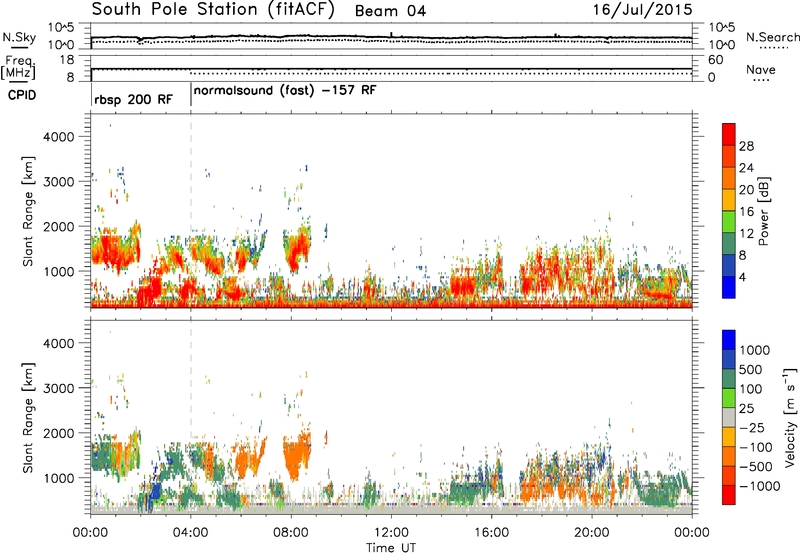Click the velocity scale value '-1000'
The height and width of the screenshot is (554, 800).
coord(760,486)
